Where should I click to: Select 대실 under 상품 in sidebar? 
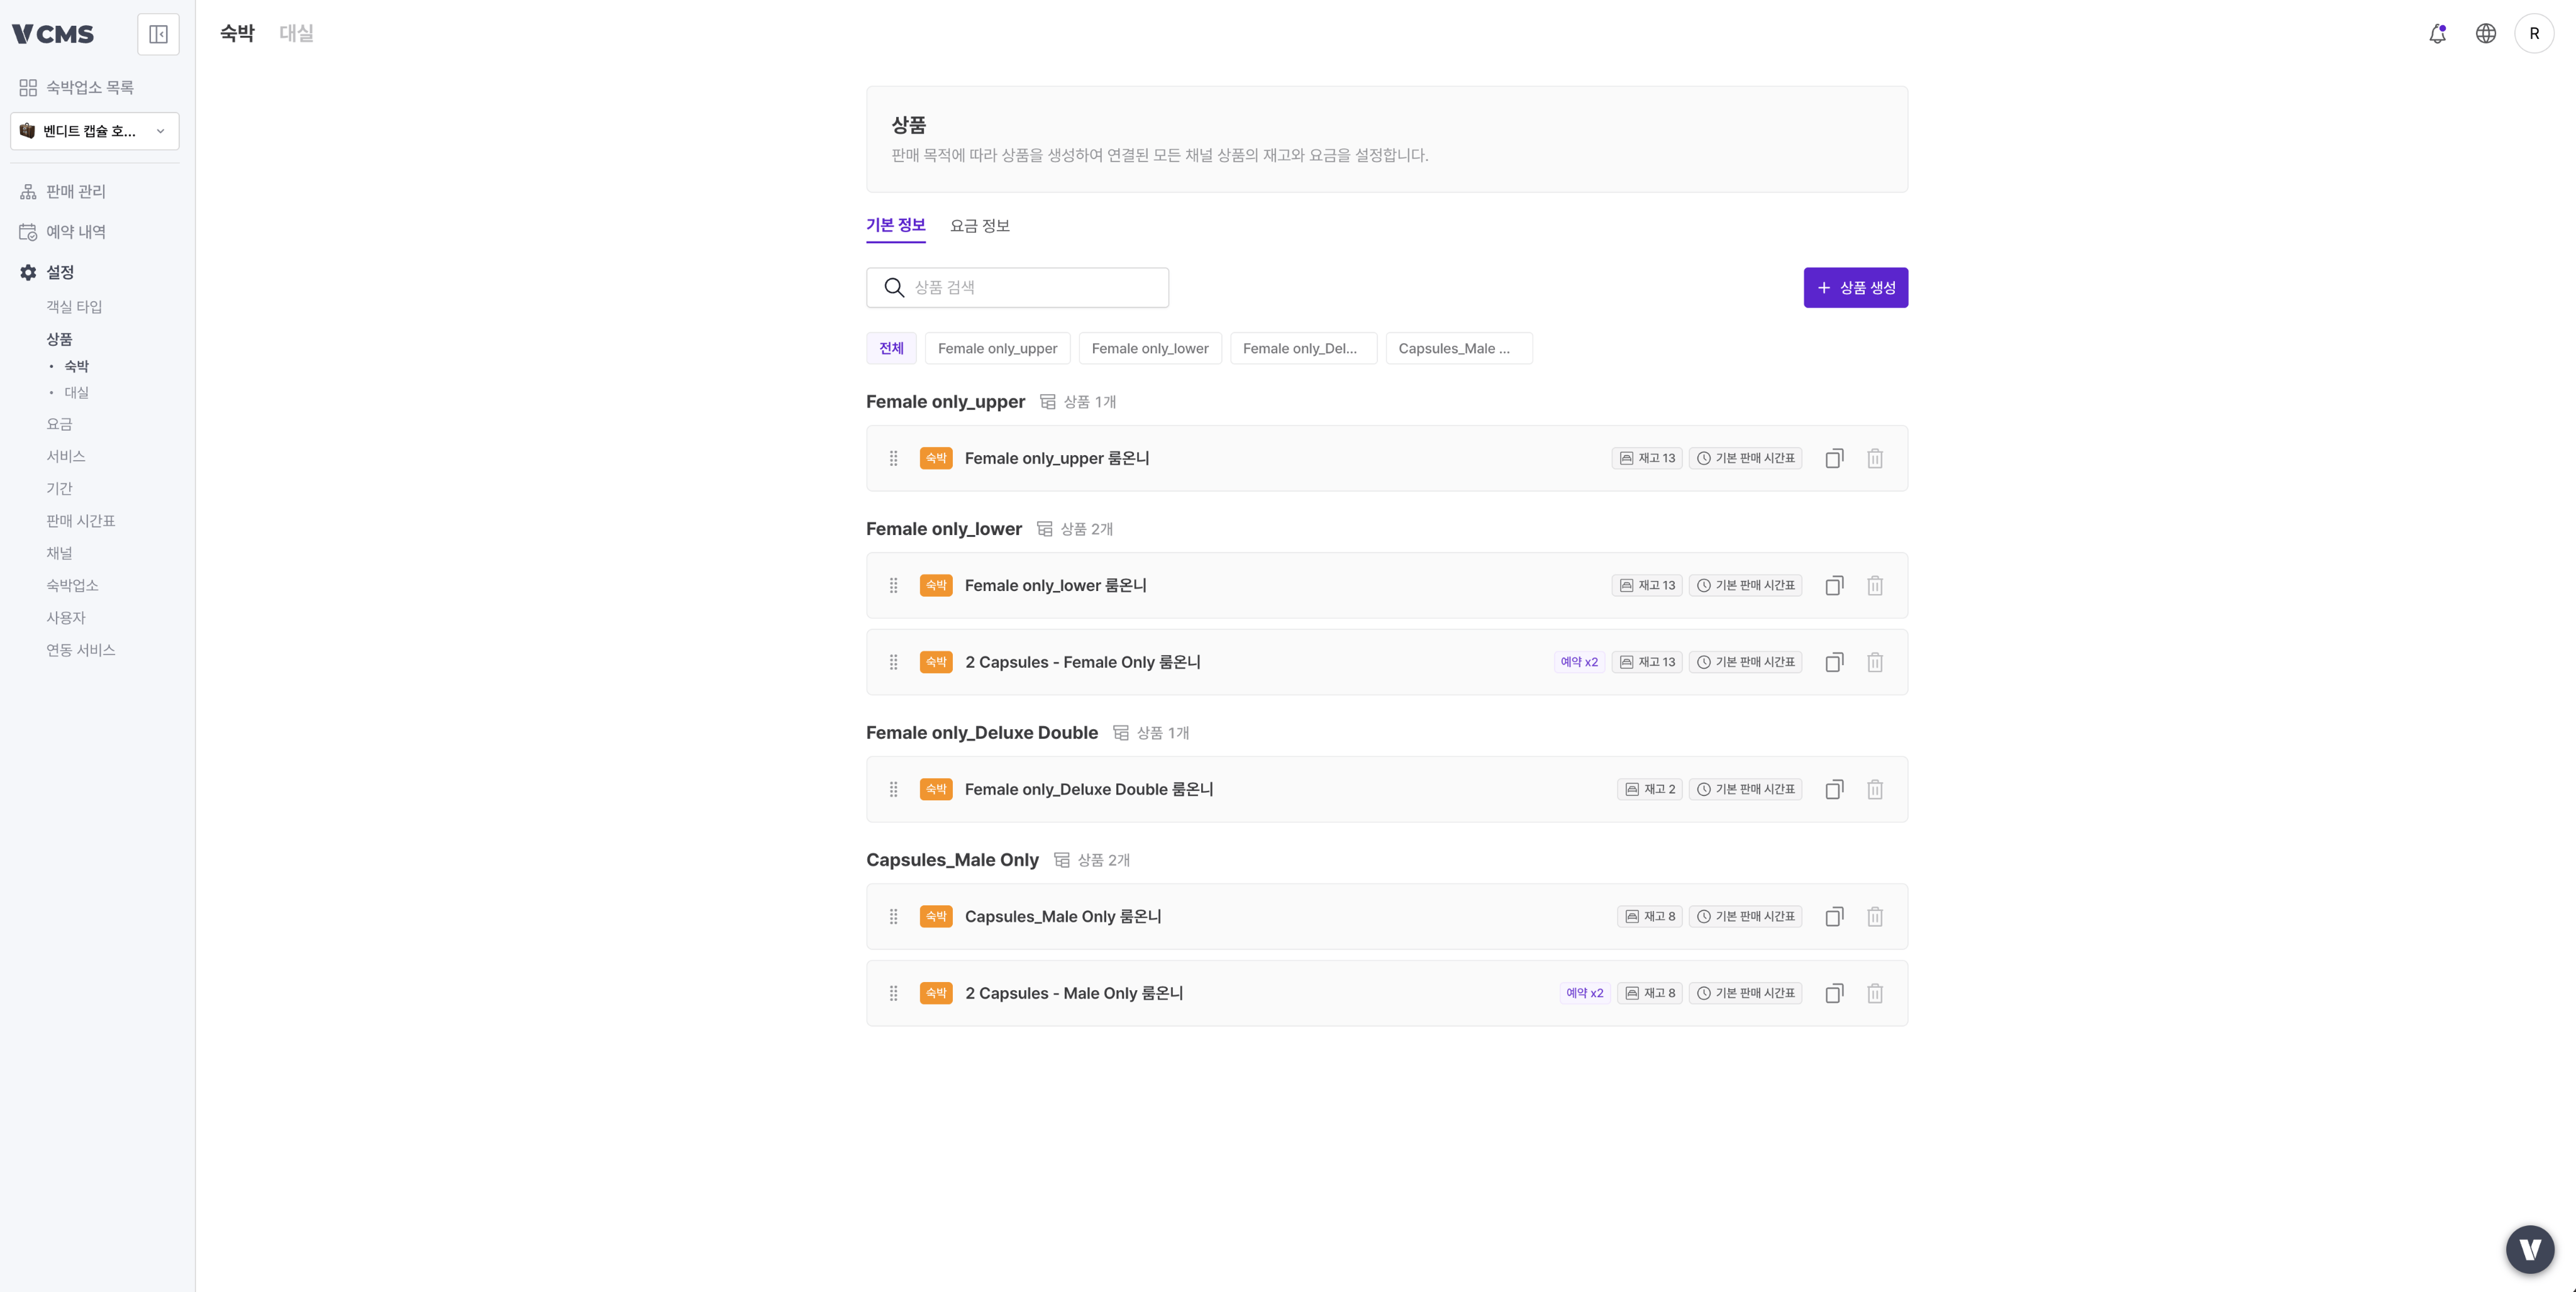(77, 392)
